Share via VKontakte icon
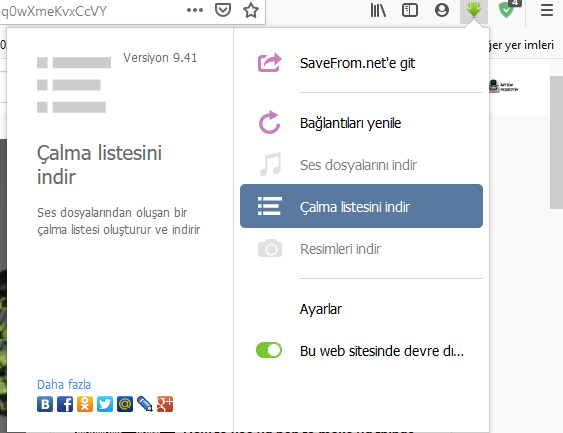This screenshot has height=433, width=563. (45, 404)
